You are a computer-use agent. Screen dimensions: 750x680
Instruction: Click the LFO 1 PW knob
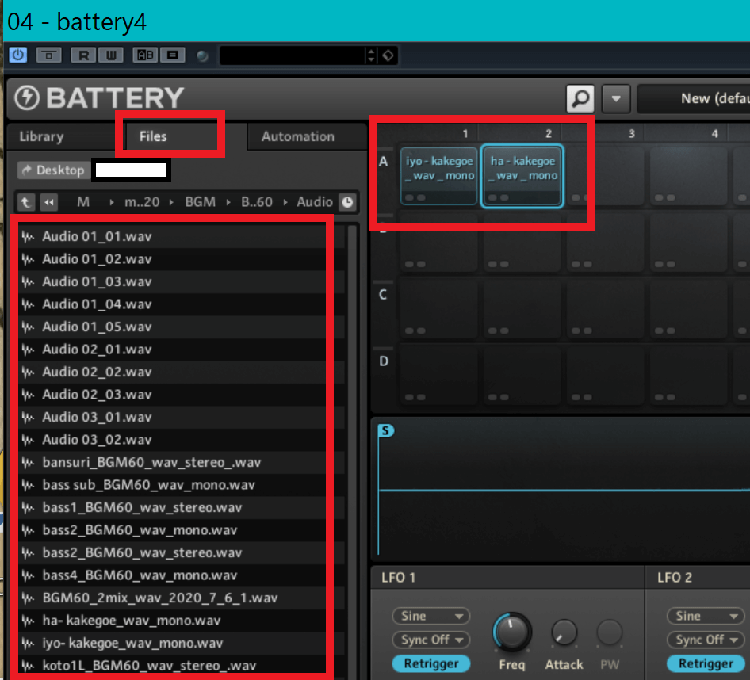(x=609, y=632)
